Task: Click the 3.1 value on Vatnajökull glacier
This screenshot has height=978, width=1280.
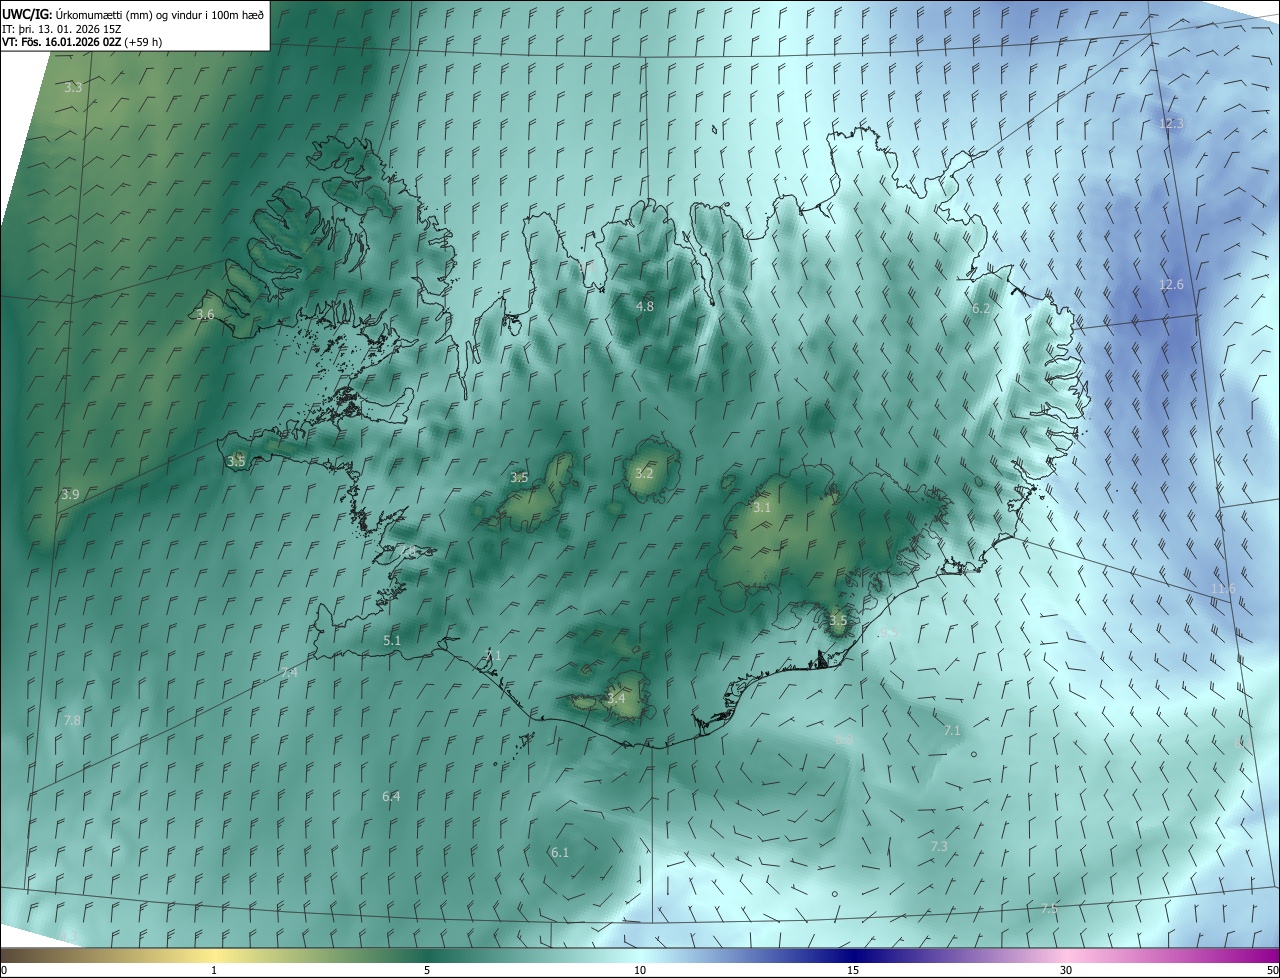Action: pos(762,508)
